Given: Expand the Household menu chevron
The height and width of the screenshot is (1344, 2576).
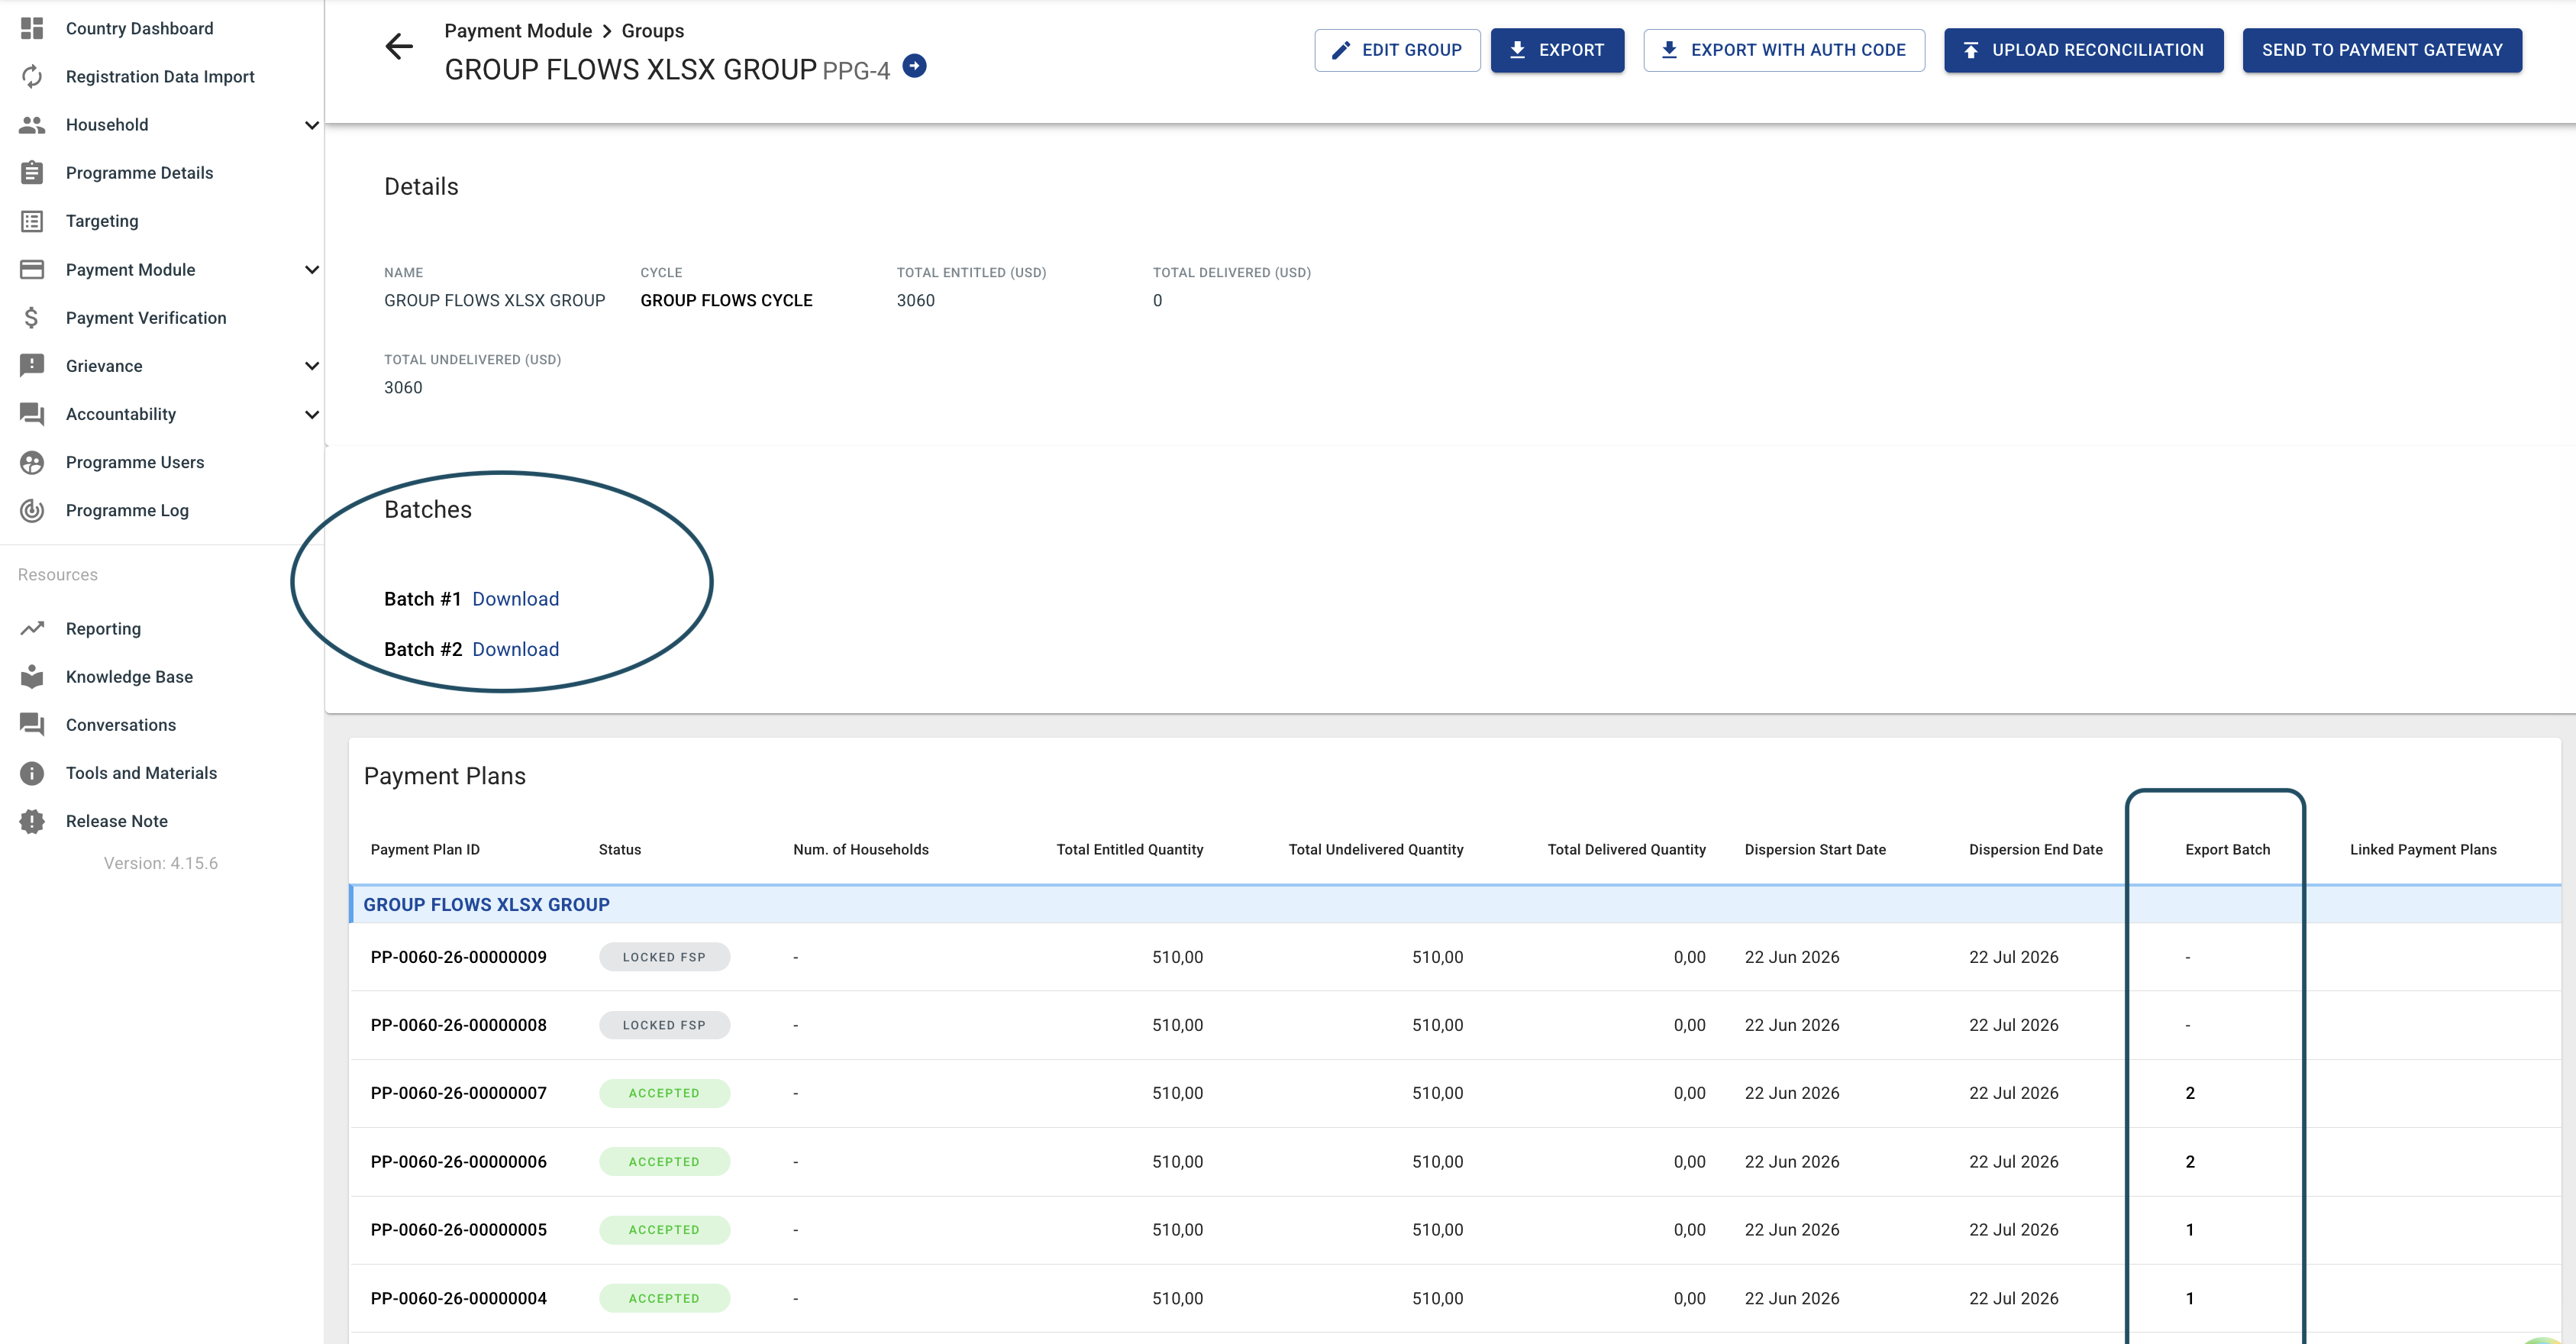Looking at the screenshot, I should [x=311, y=125].
